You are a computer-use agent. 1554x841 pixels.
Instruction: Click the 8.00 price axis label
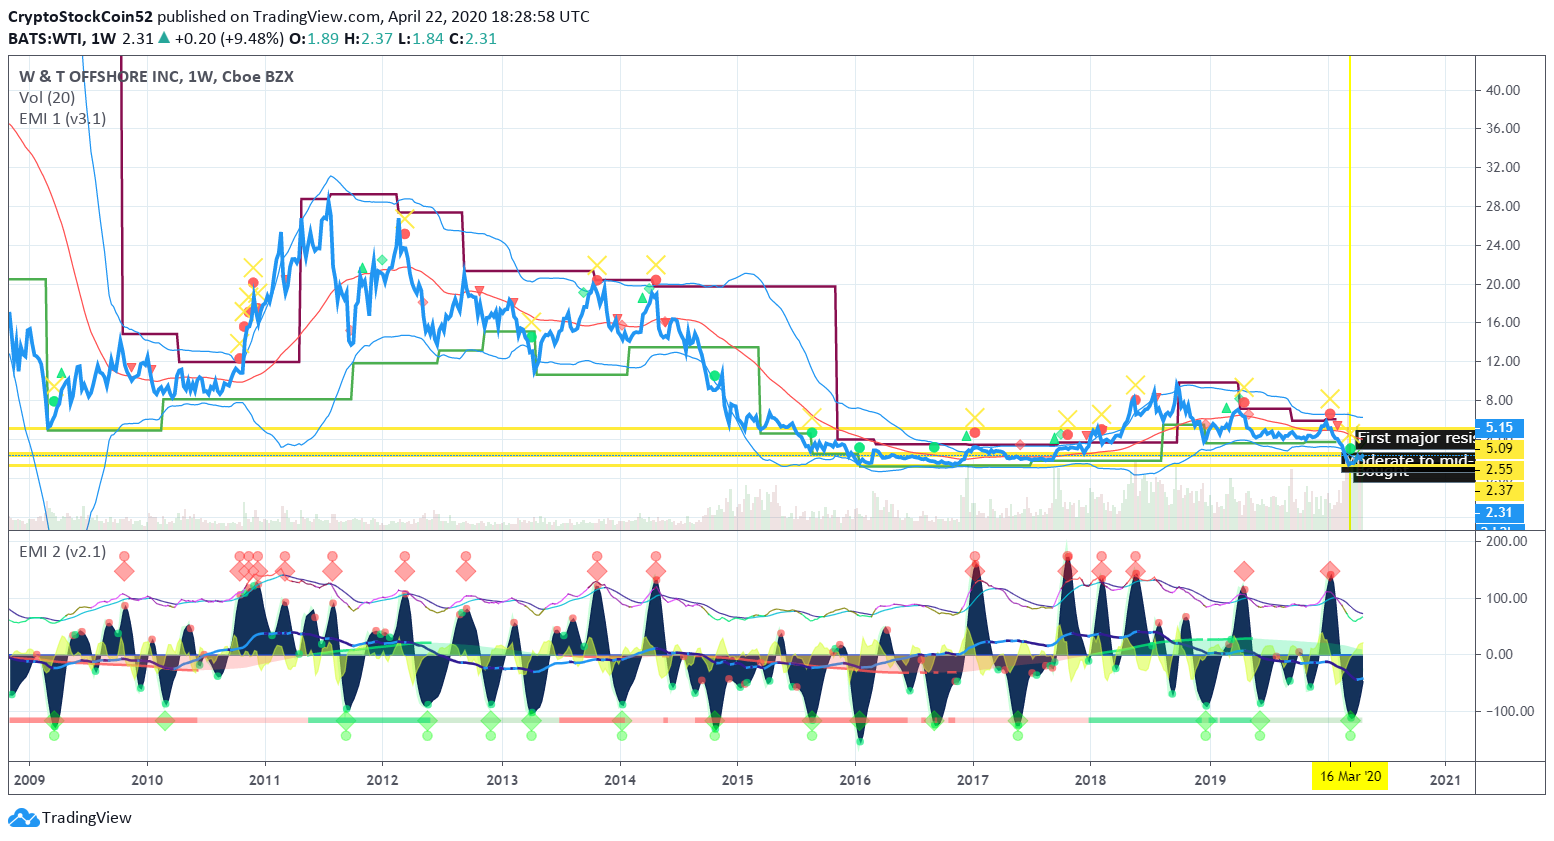[1500, 401]
